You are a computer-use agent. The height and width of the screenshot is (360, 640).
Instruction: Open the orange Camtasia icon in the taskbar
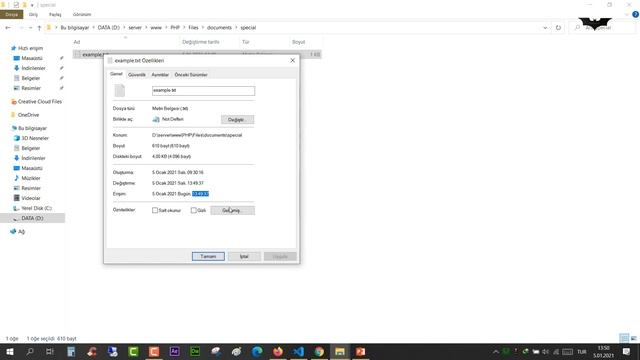[154, 351]
